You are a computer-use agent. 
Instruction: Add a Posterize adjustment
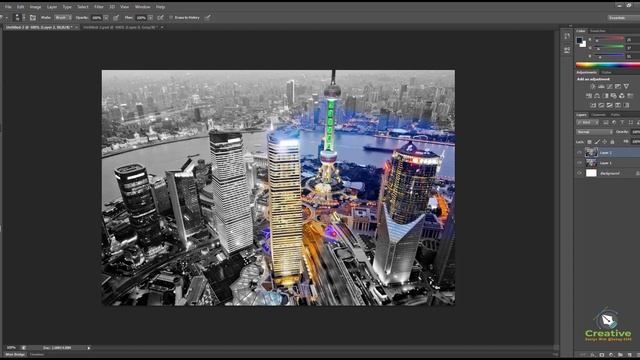(x=601, y=105)
